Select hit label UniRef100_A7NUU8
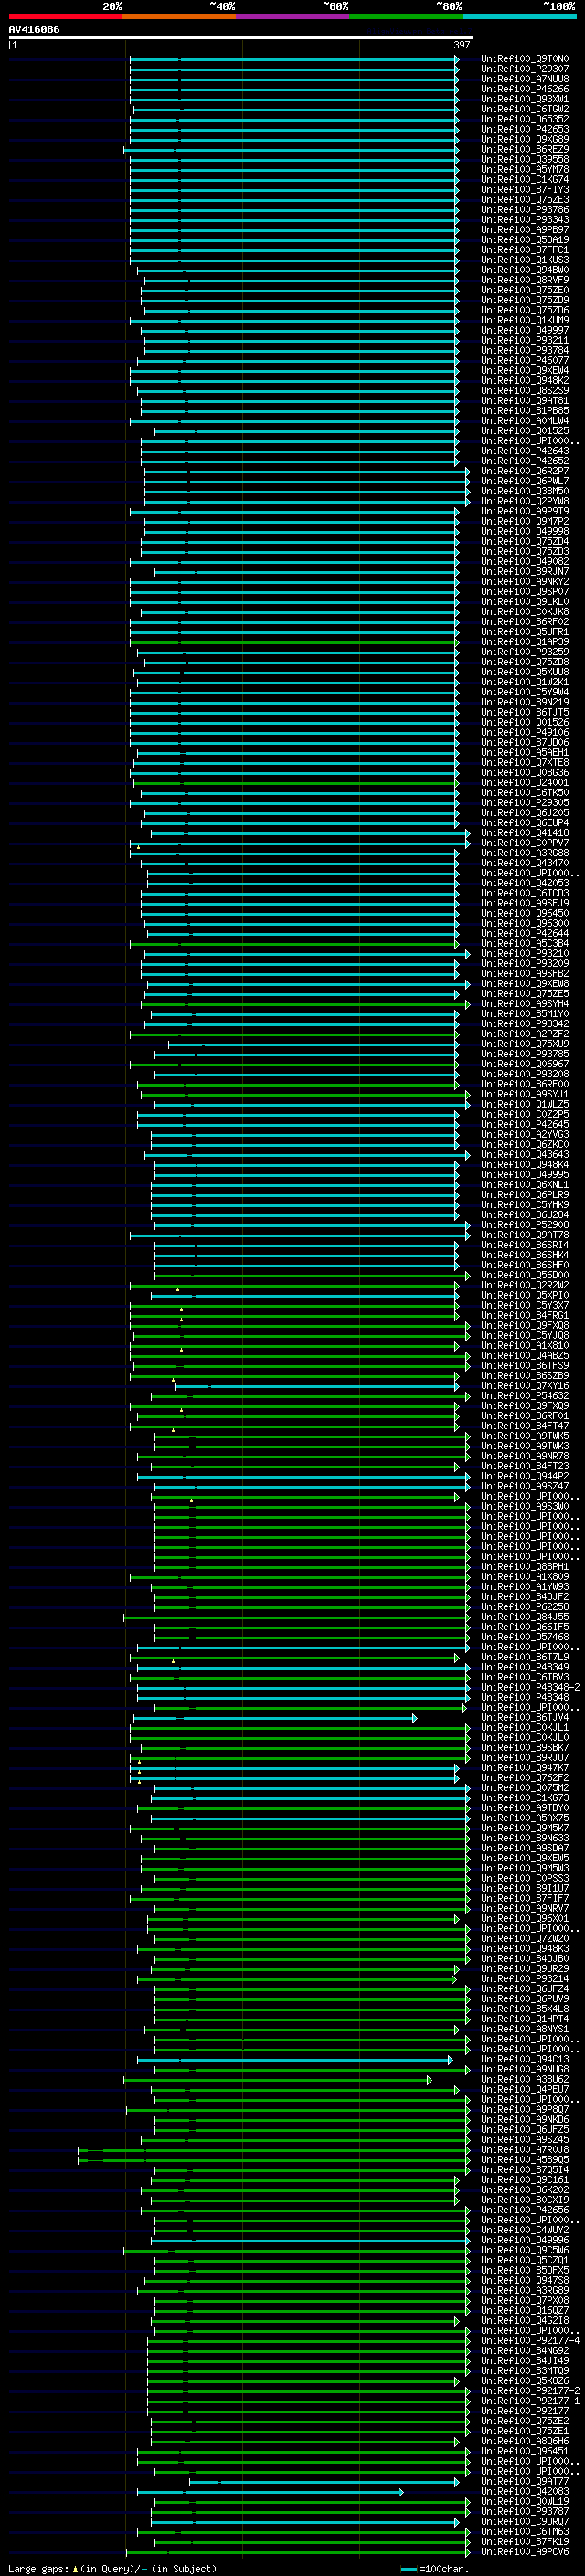 coord(525,79)
